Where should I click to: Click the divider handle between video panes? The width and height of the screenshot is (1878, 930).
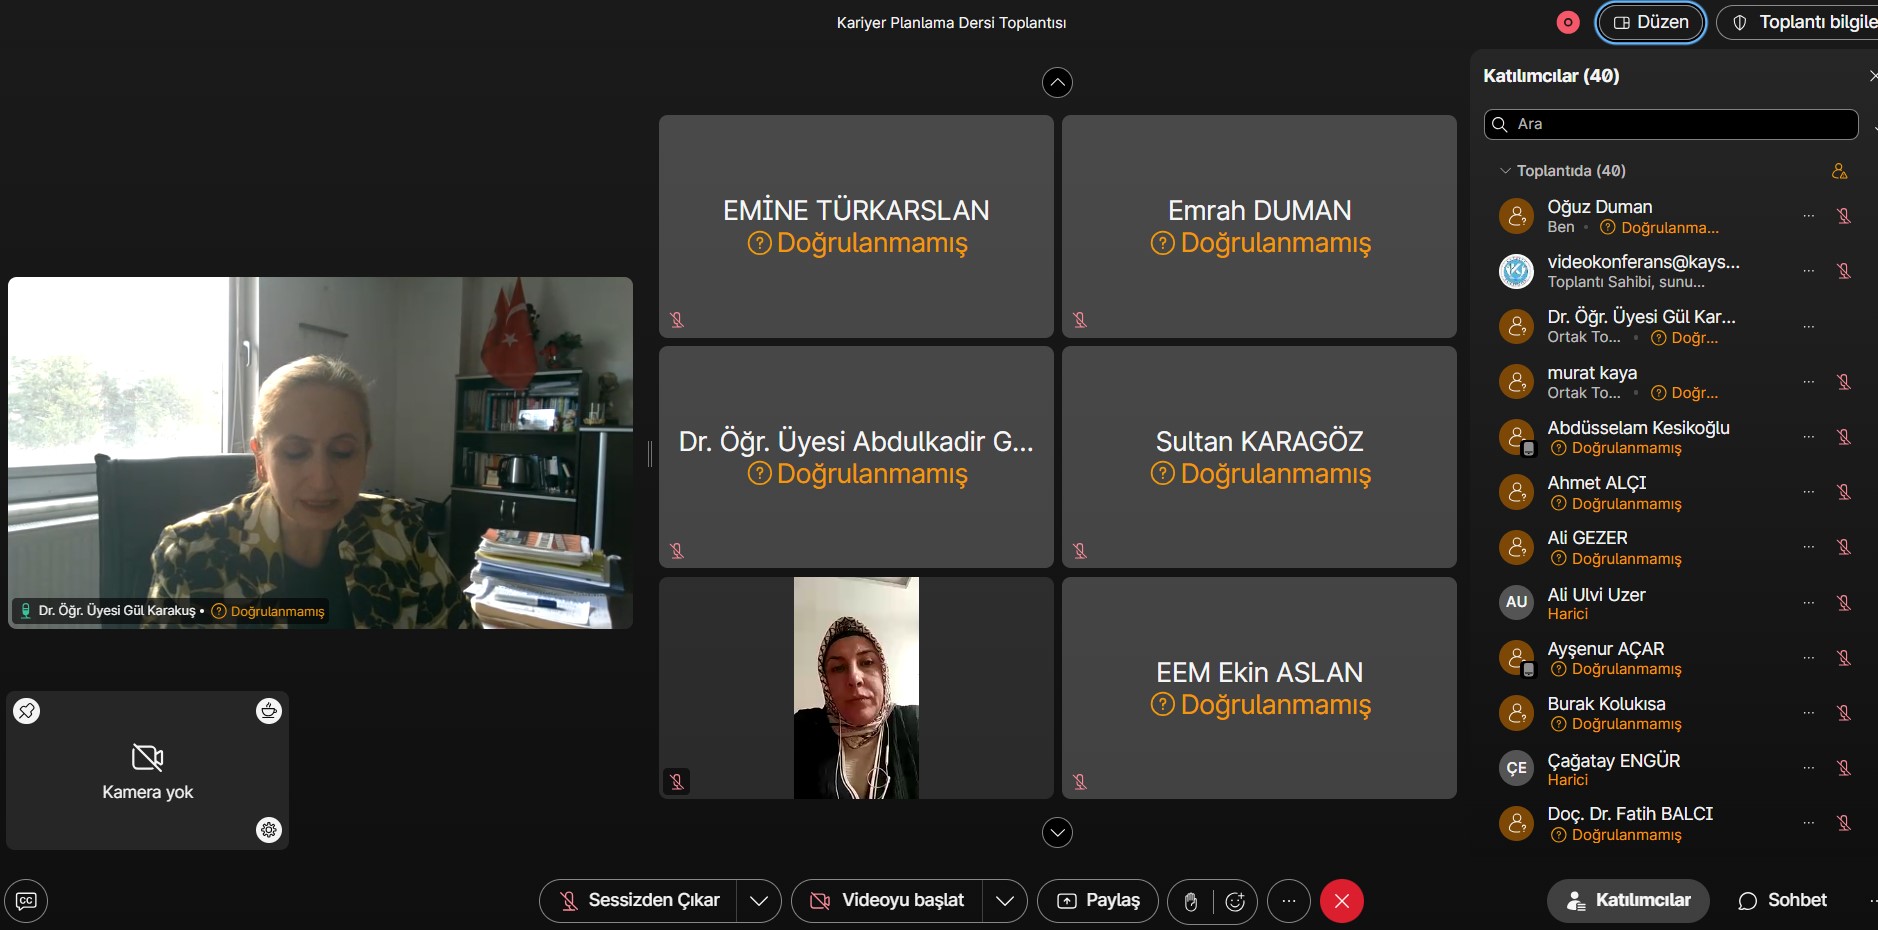(650, 454)
